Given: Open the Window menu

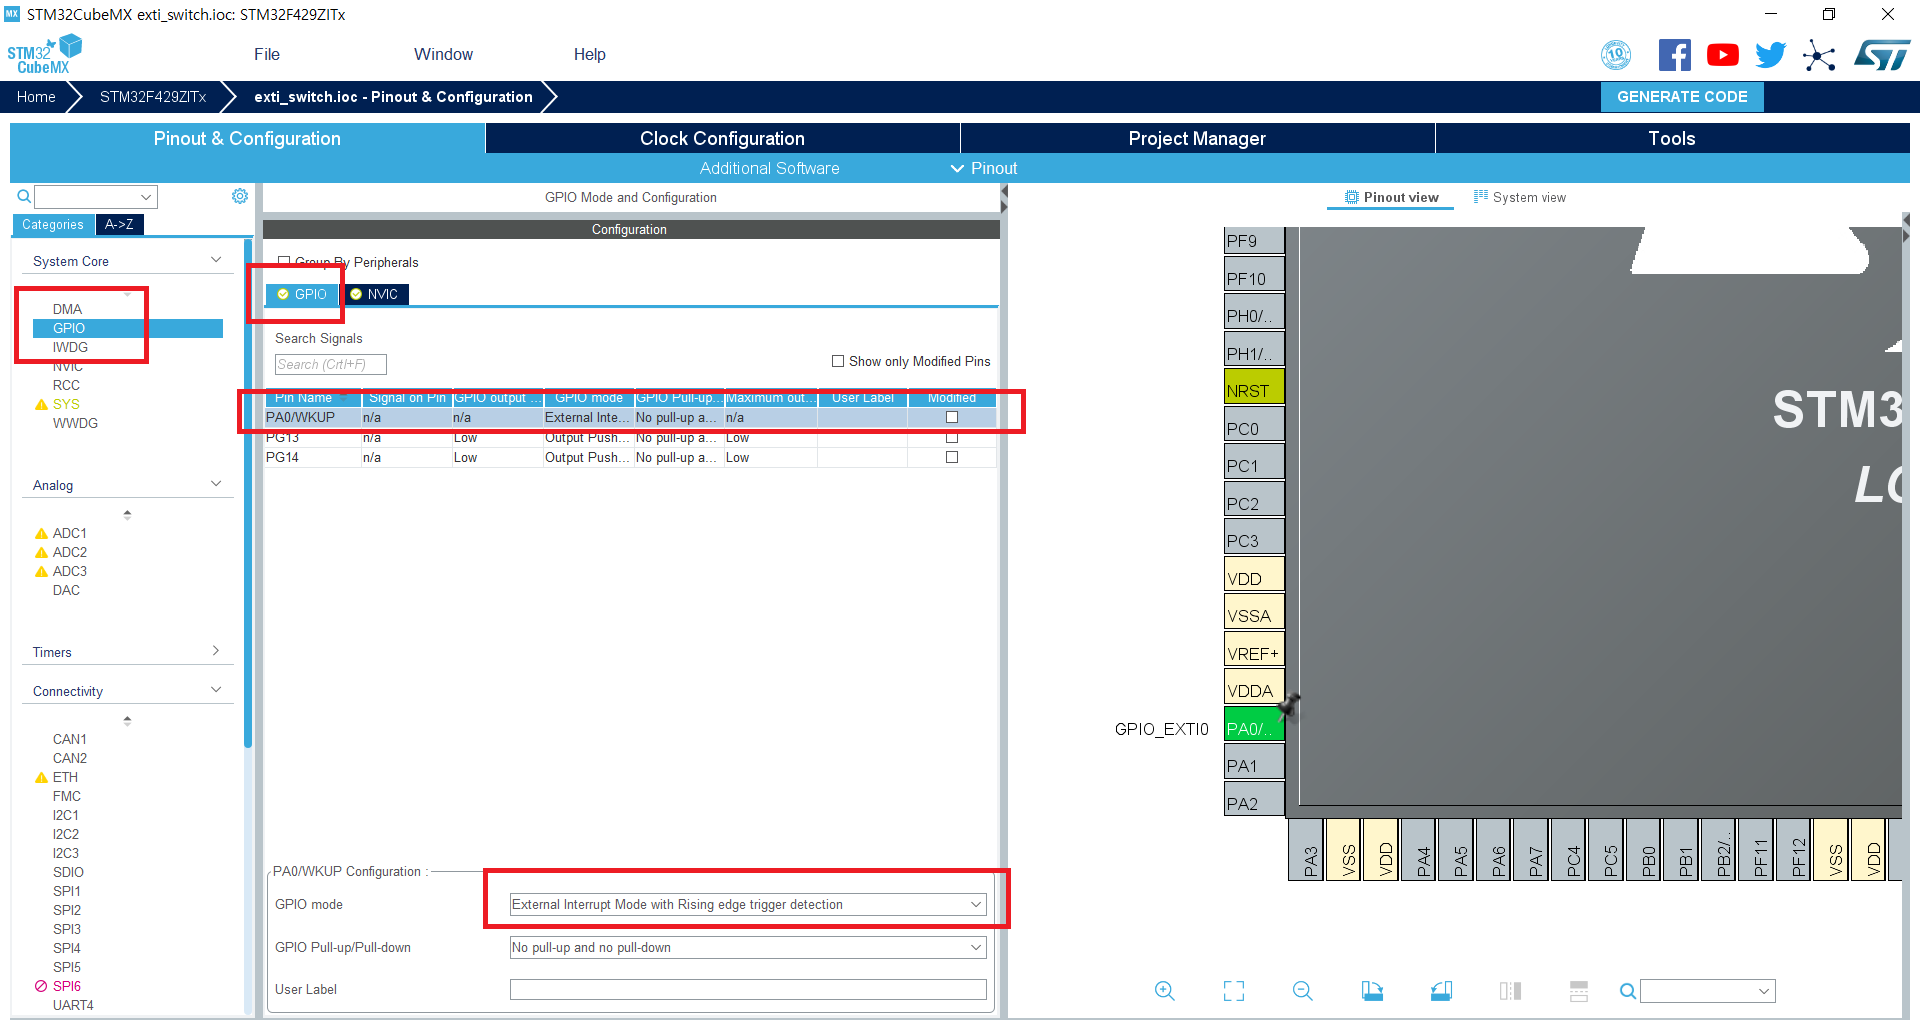Looking at the screenshot, I should (x=443, y=54).
